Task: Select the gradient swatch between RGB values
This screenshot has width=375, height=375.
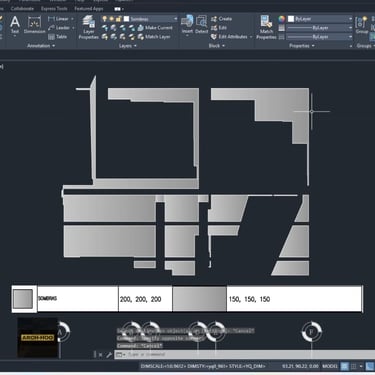Action: 199,299
